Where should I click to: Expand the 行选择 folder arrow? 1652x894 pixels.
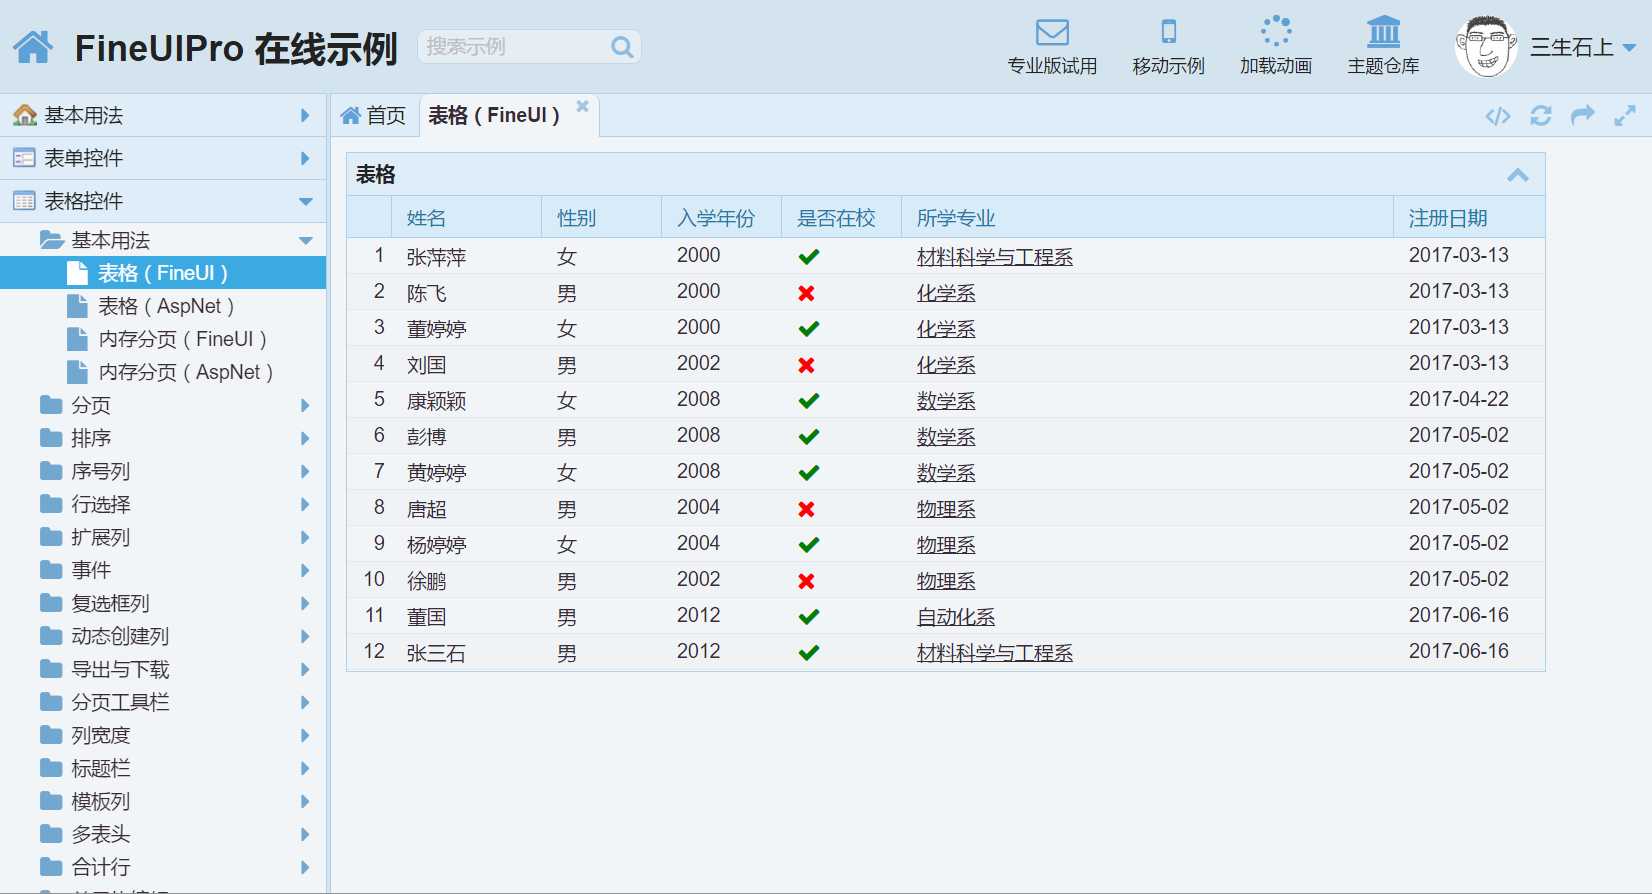point(305,504)
